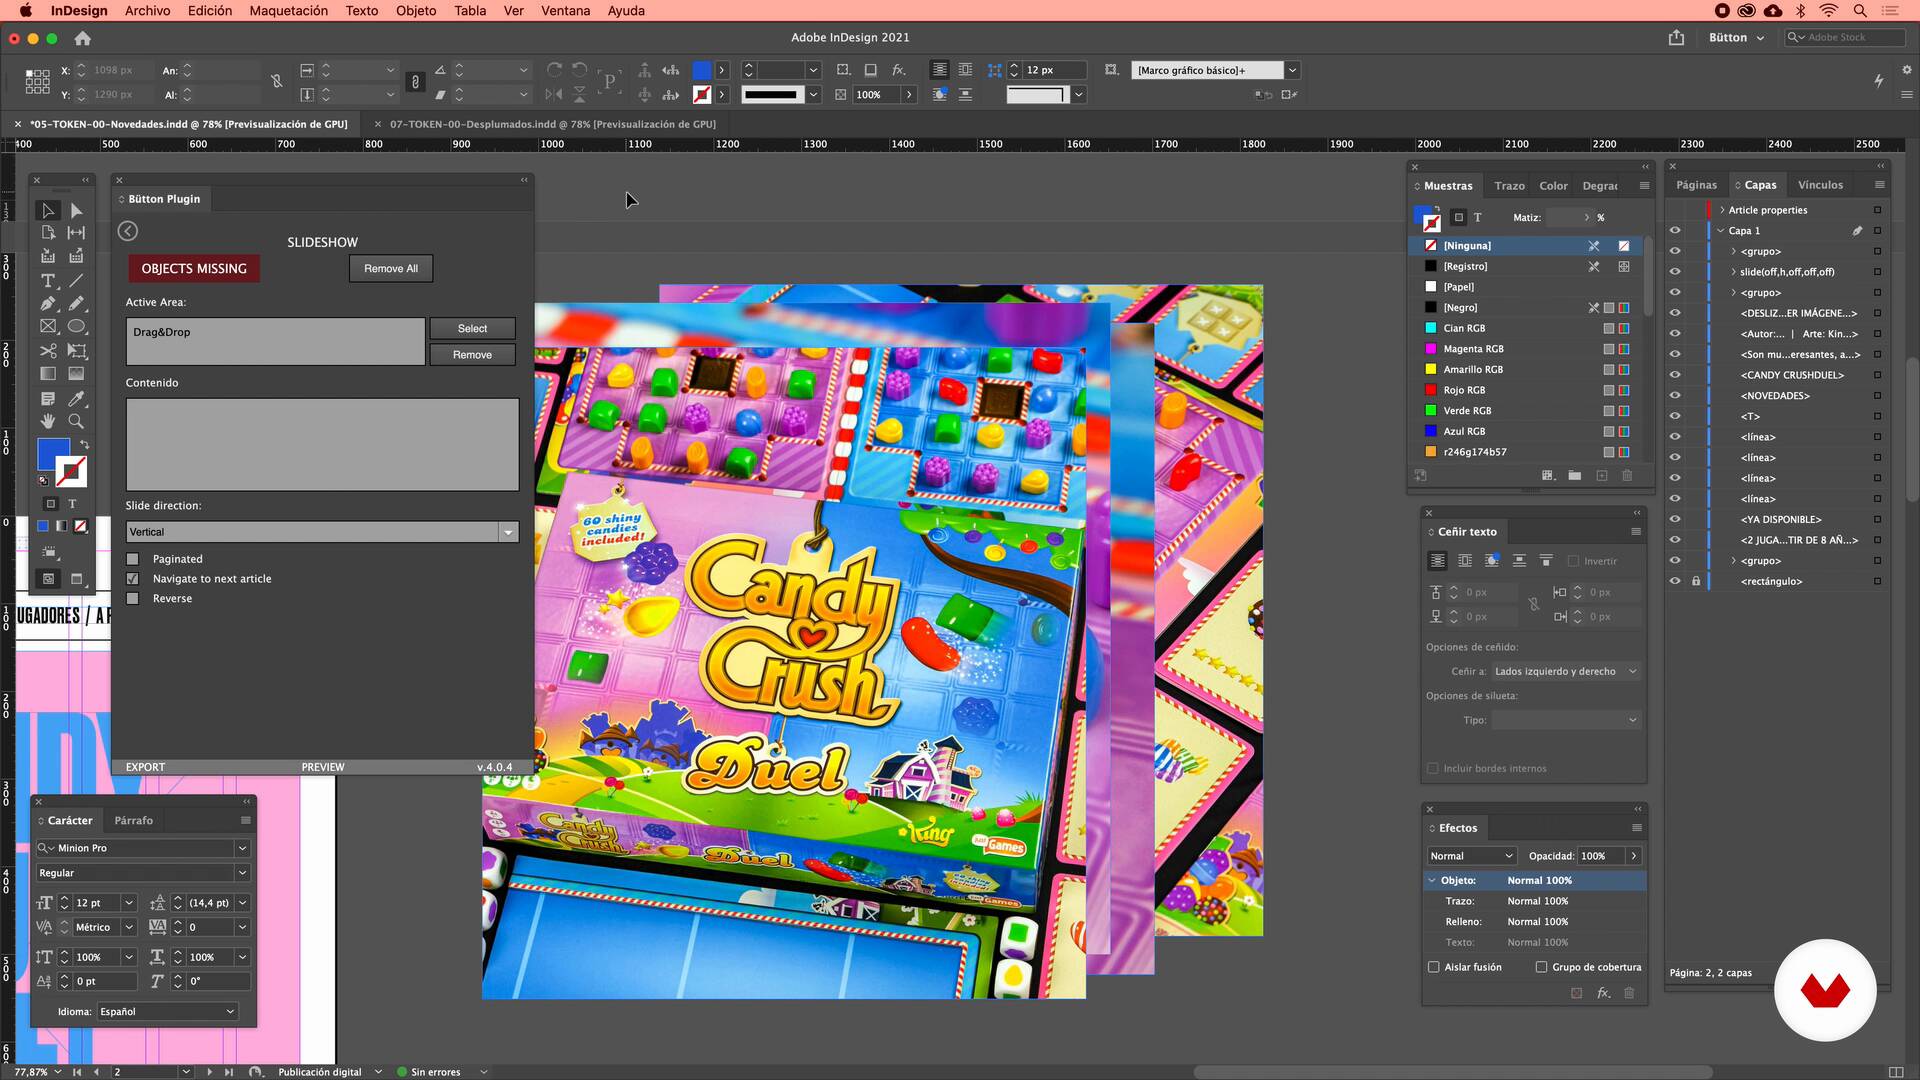
Task: Select the Zoom tool magnifier
Action: pos(76,421)
